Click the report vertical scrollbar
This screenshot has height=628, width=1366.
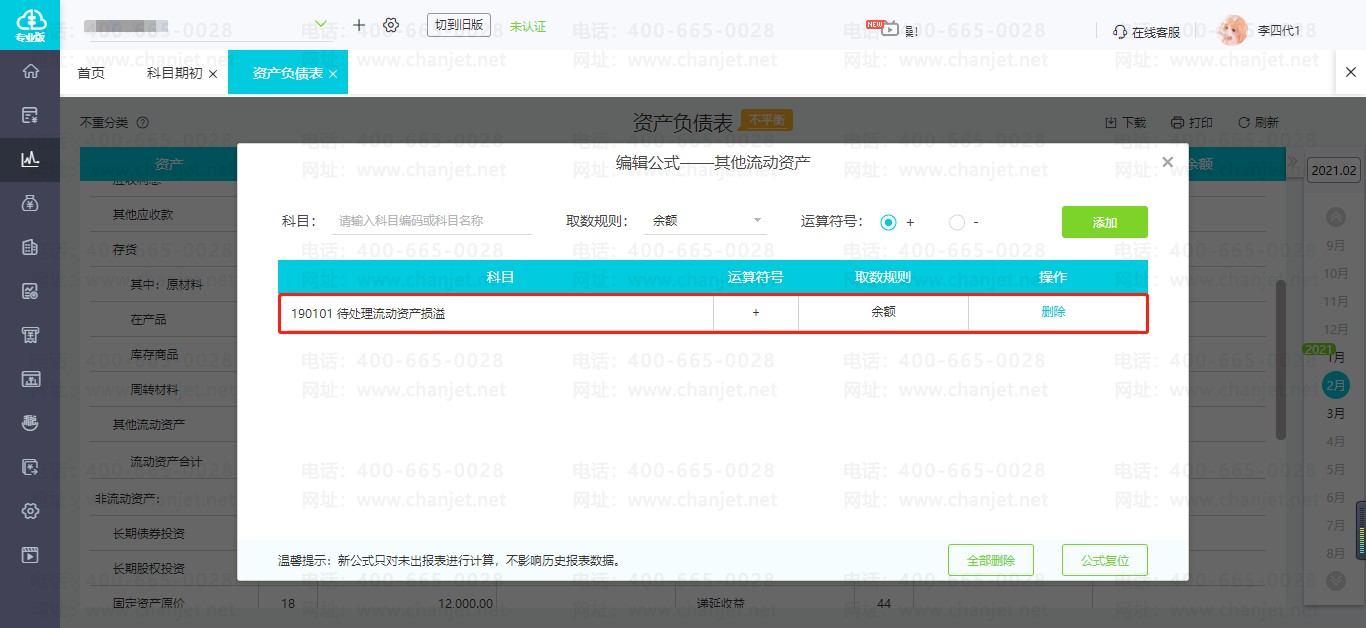click(x=1281, y=360)
